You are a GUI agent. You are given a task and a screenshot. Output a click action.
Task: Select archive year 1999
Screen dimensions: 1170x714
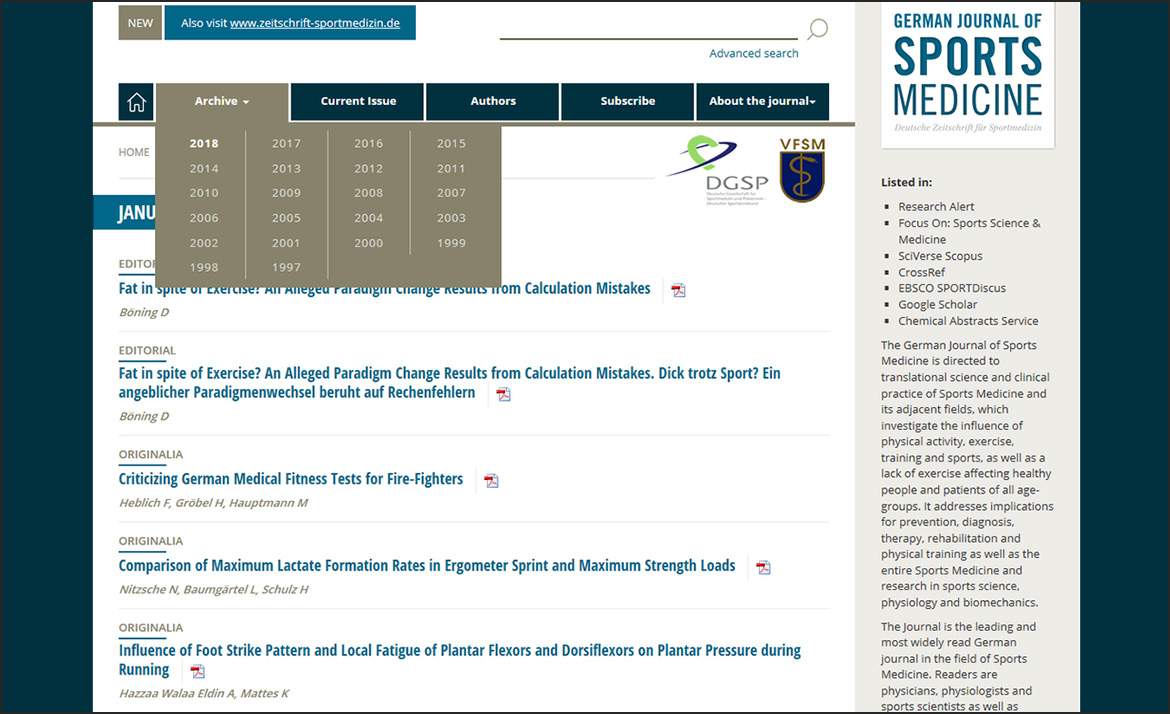[x=451, y=243]
